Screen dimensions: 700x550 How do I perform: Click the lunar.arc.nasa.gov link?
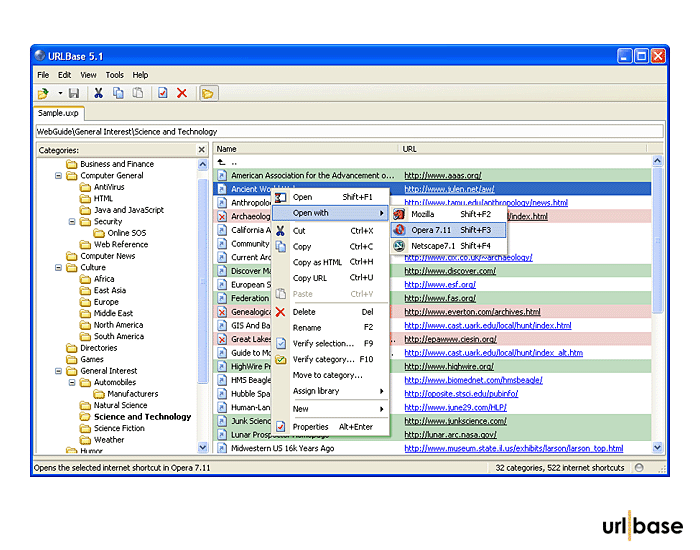click(450, 435)
